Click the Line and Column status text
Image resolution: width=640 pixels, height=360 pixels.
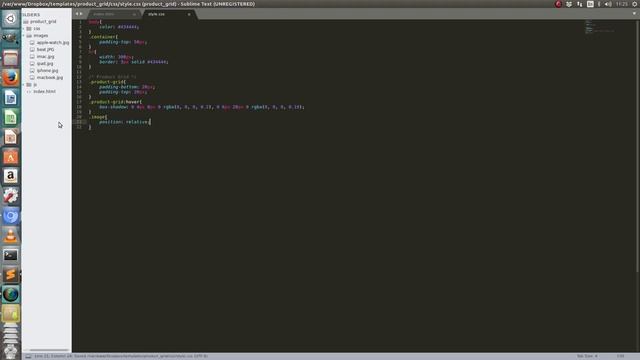click(53, 356)
